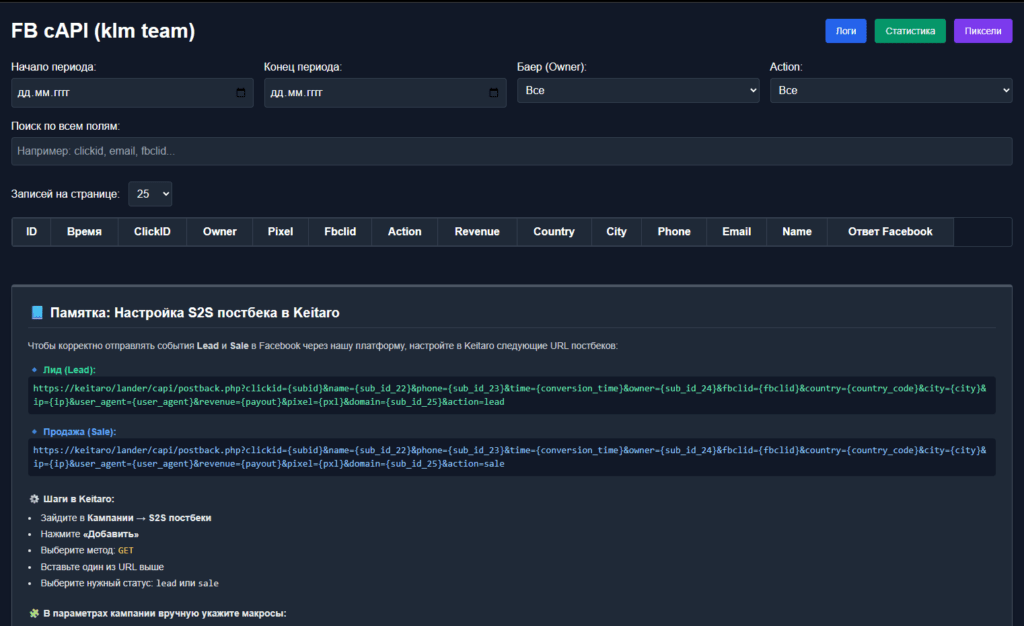The image size is (1024, 626).
Task: Open the Логи page button
Action: (846, 31)
